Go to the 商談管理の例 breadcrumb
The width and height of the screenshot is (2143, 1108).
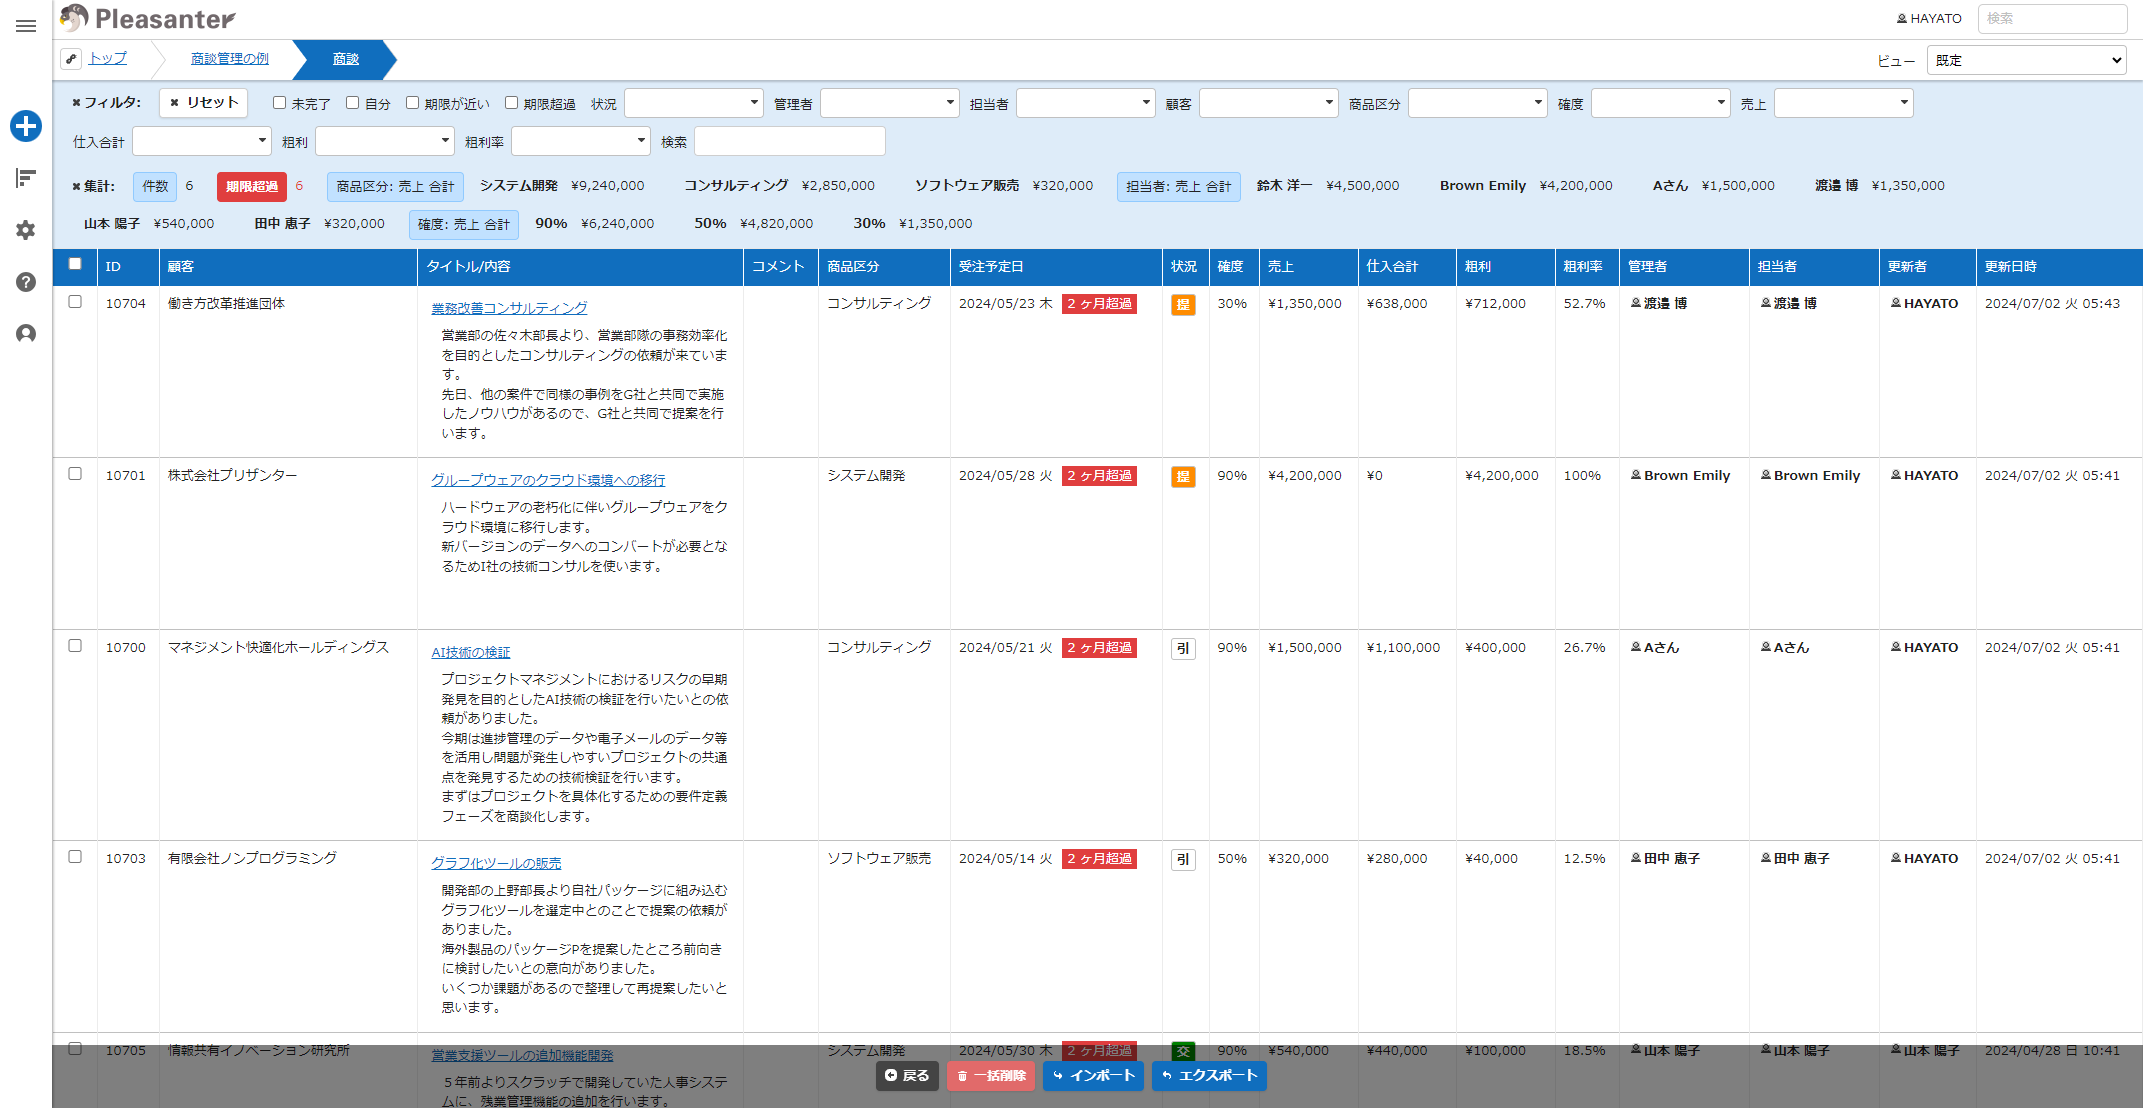point(230,59)
